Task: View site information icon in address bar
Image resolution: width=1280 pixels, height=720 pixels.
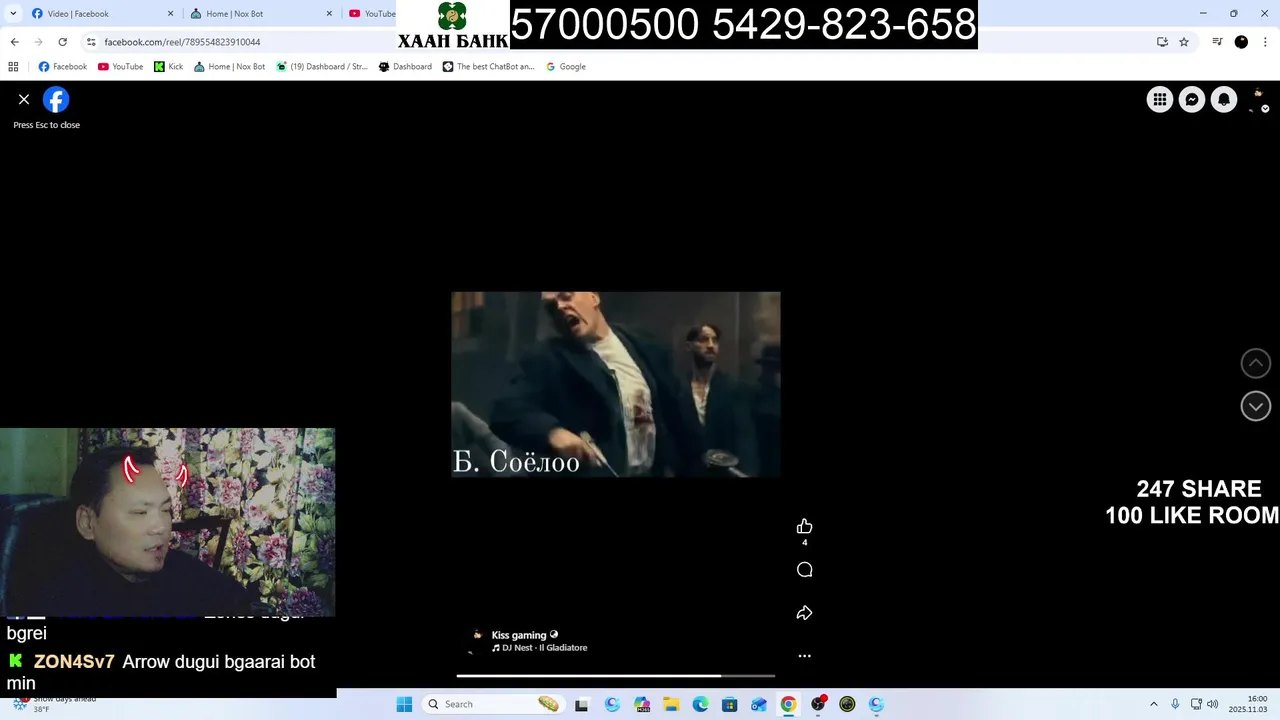Action: pos(91,42)
